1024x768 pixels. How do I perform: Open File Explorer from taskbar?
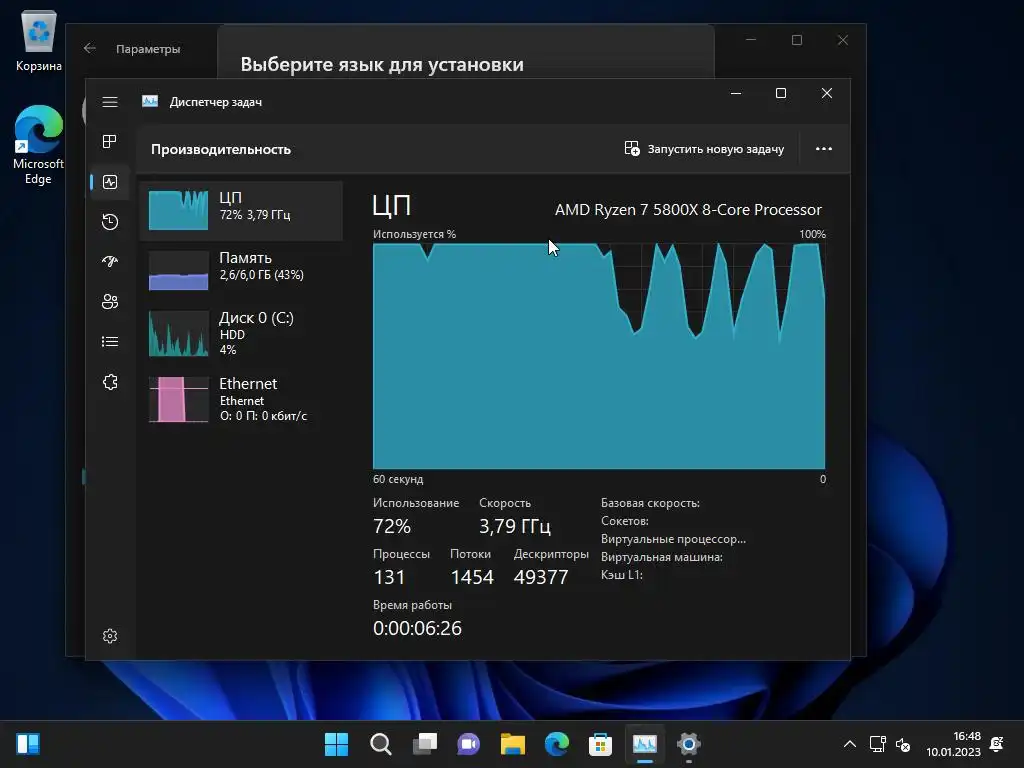513,744
